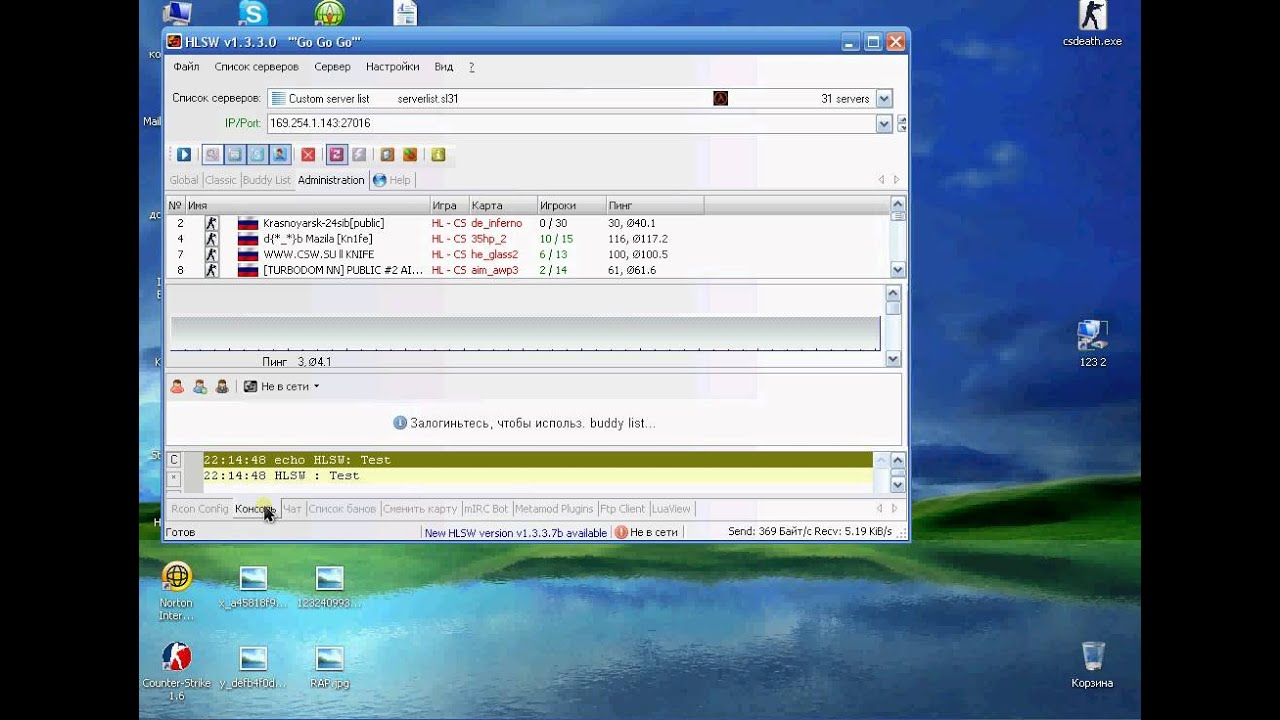Open the Настройки menu
Viewport: 1280px width, 720px height.
coord(392,67)
